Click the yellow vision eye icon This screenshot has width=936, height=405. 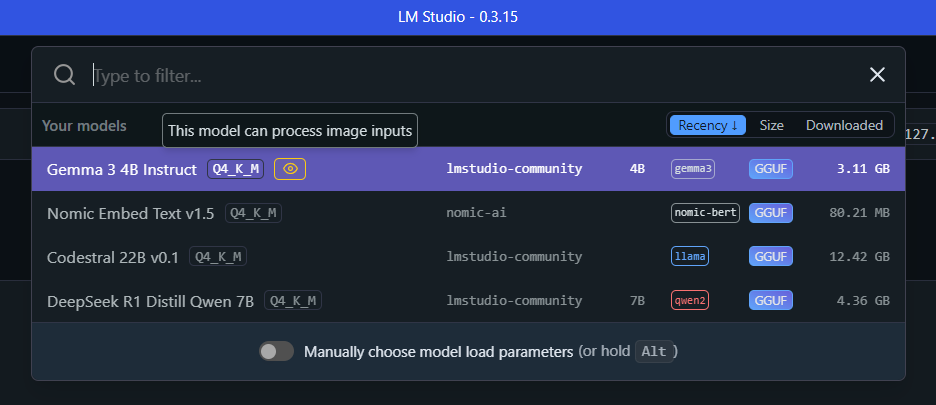pyautogui.click(x=290, y=169)
